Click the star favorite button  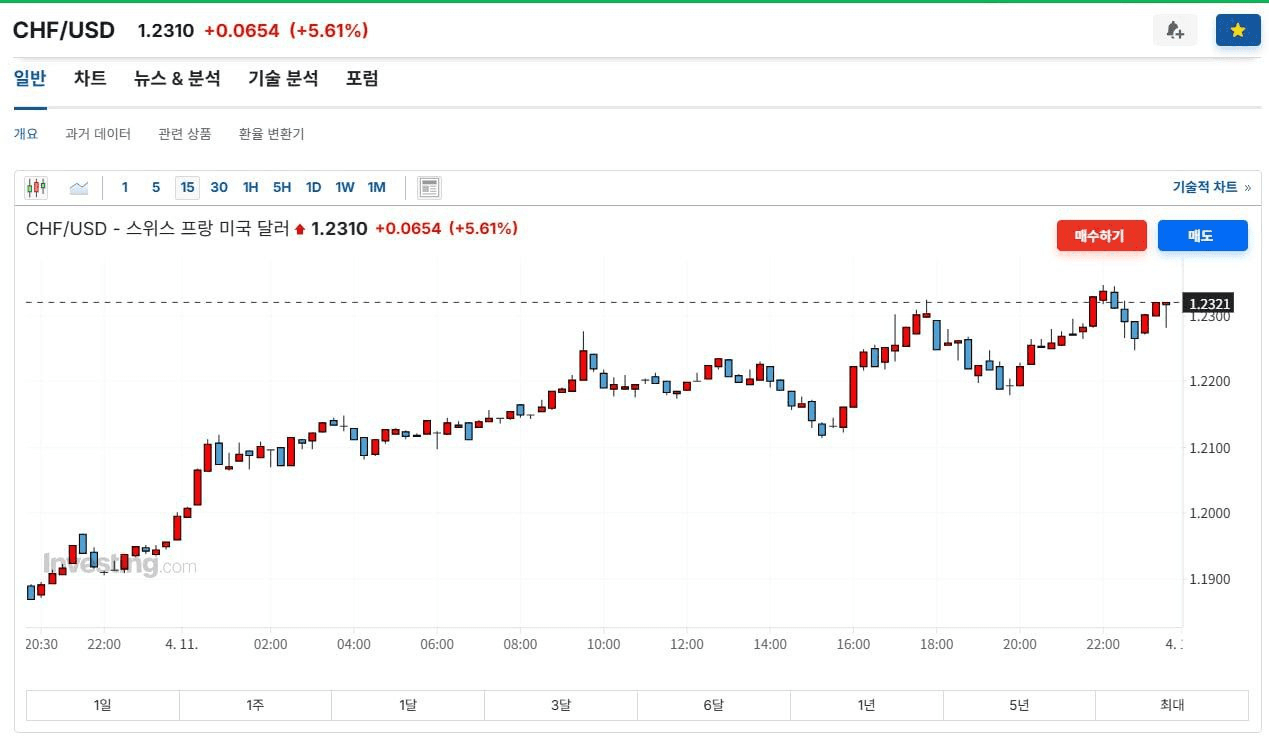click(x=1237, y=30)
